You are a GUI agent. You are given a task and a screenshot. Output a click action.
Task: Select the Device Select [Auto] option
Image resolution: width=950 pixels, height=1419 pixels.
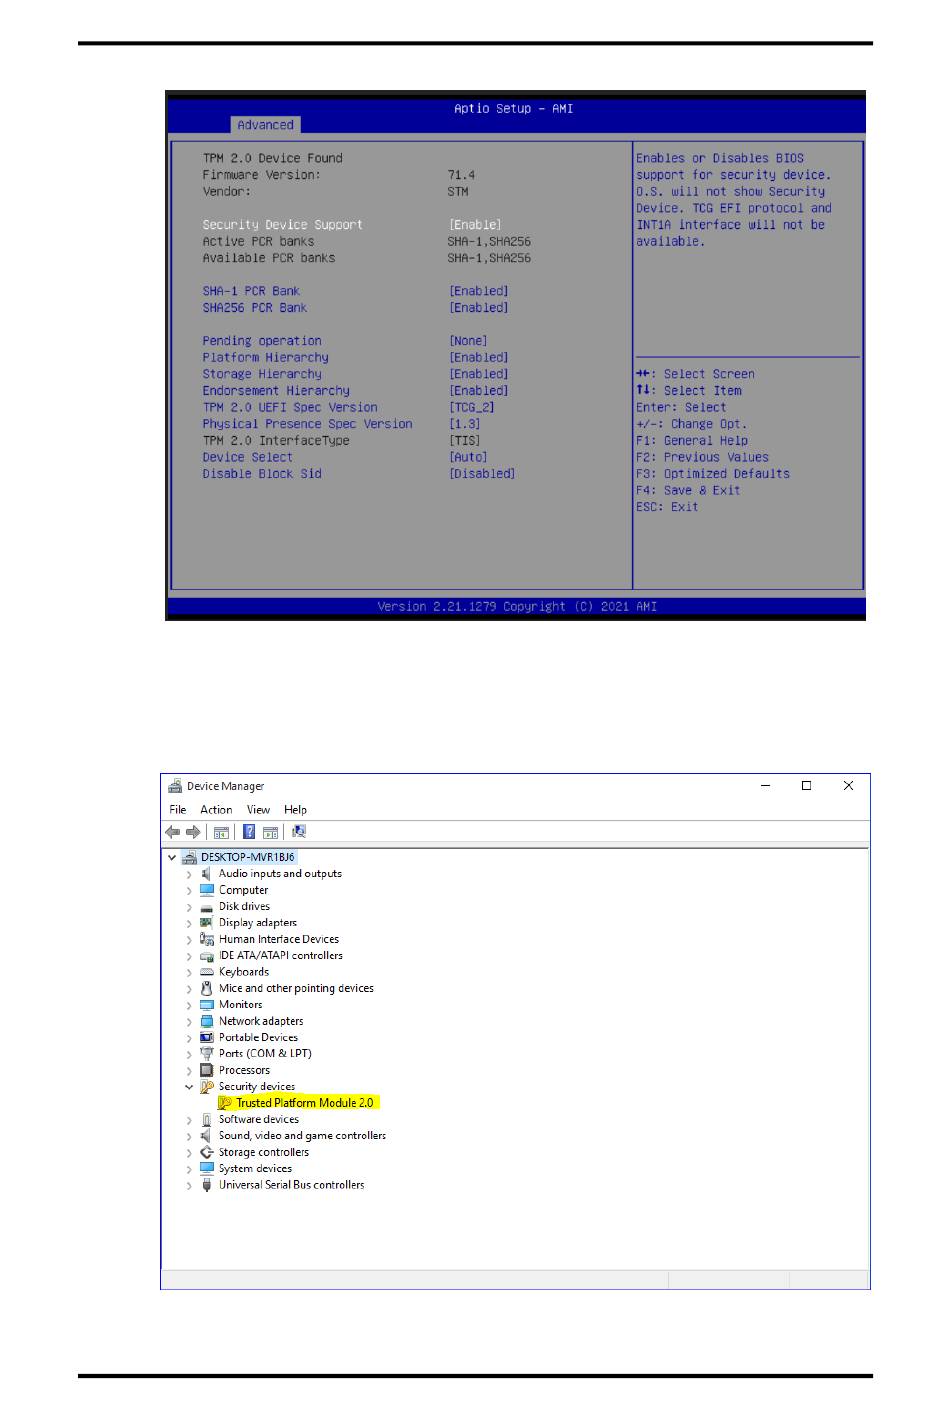(248, 457)
